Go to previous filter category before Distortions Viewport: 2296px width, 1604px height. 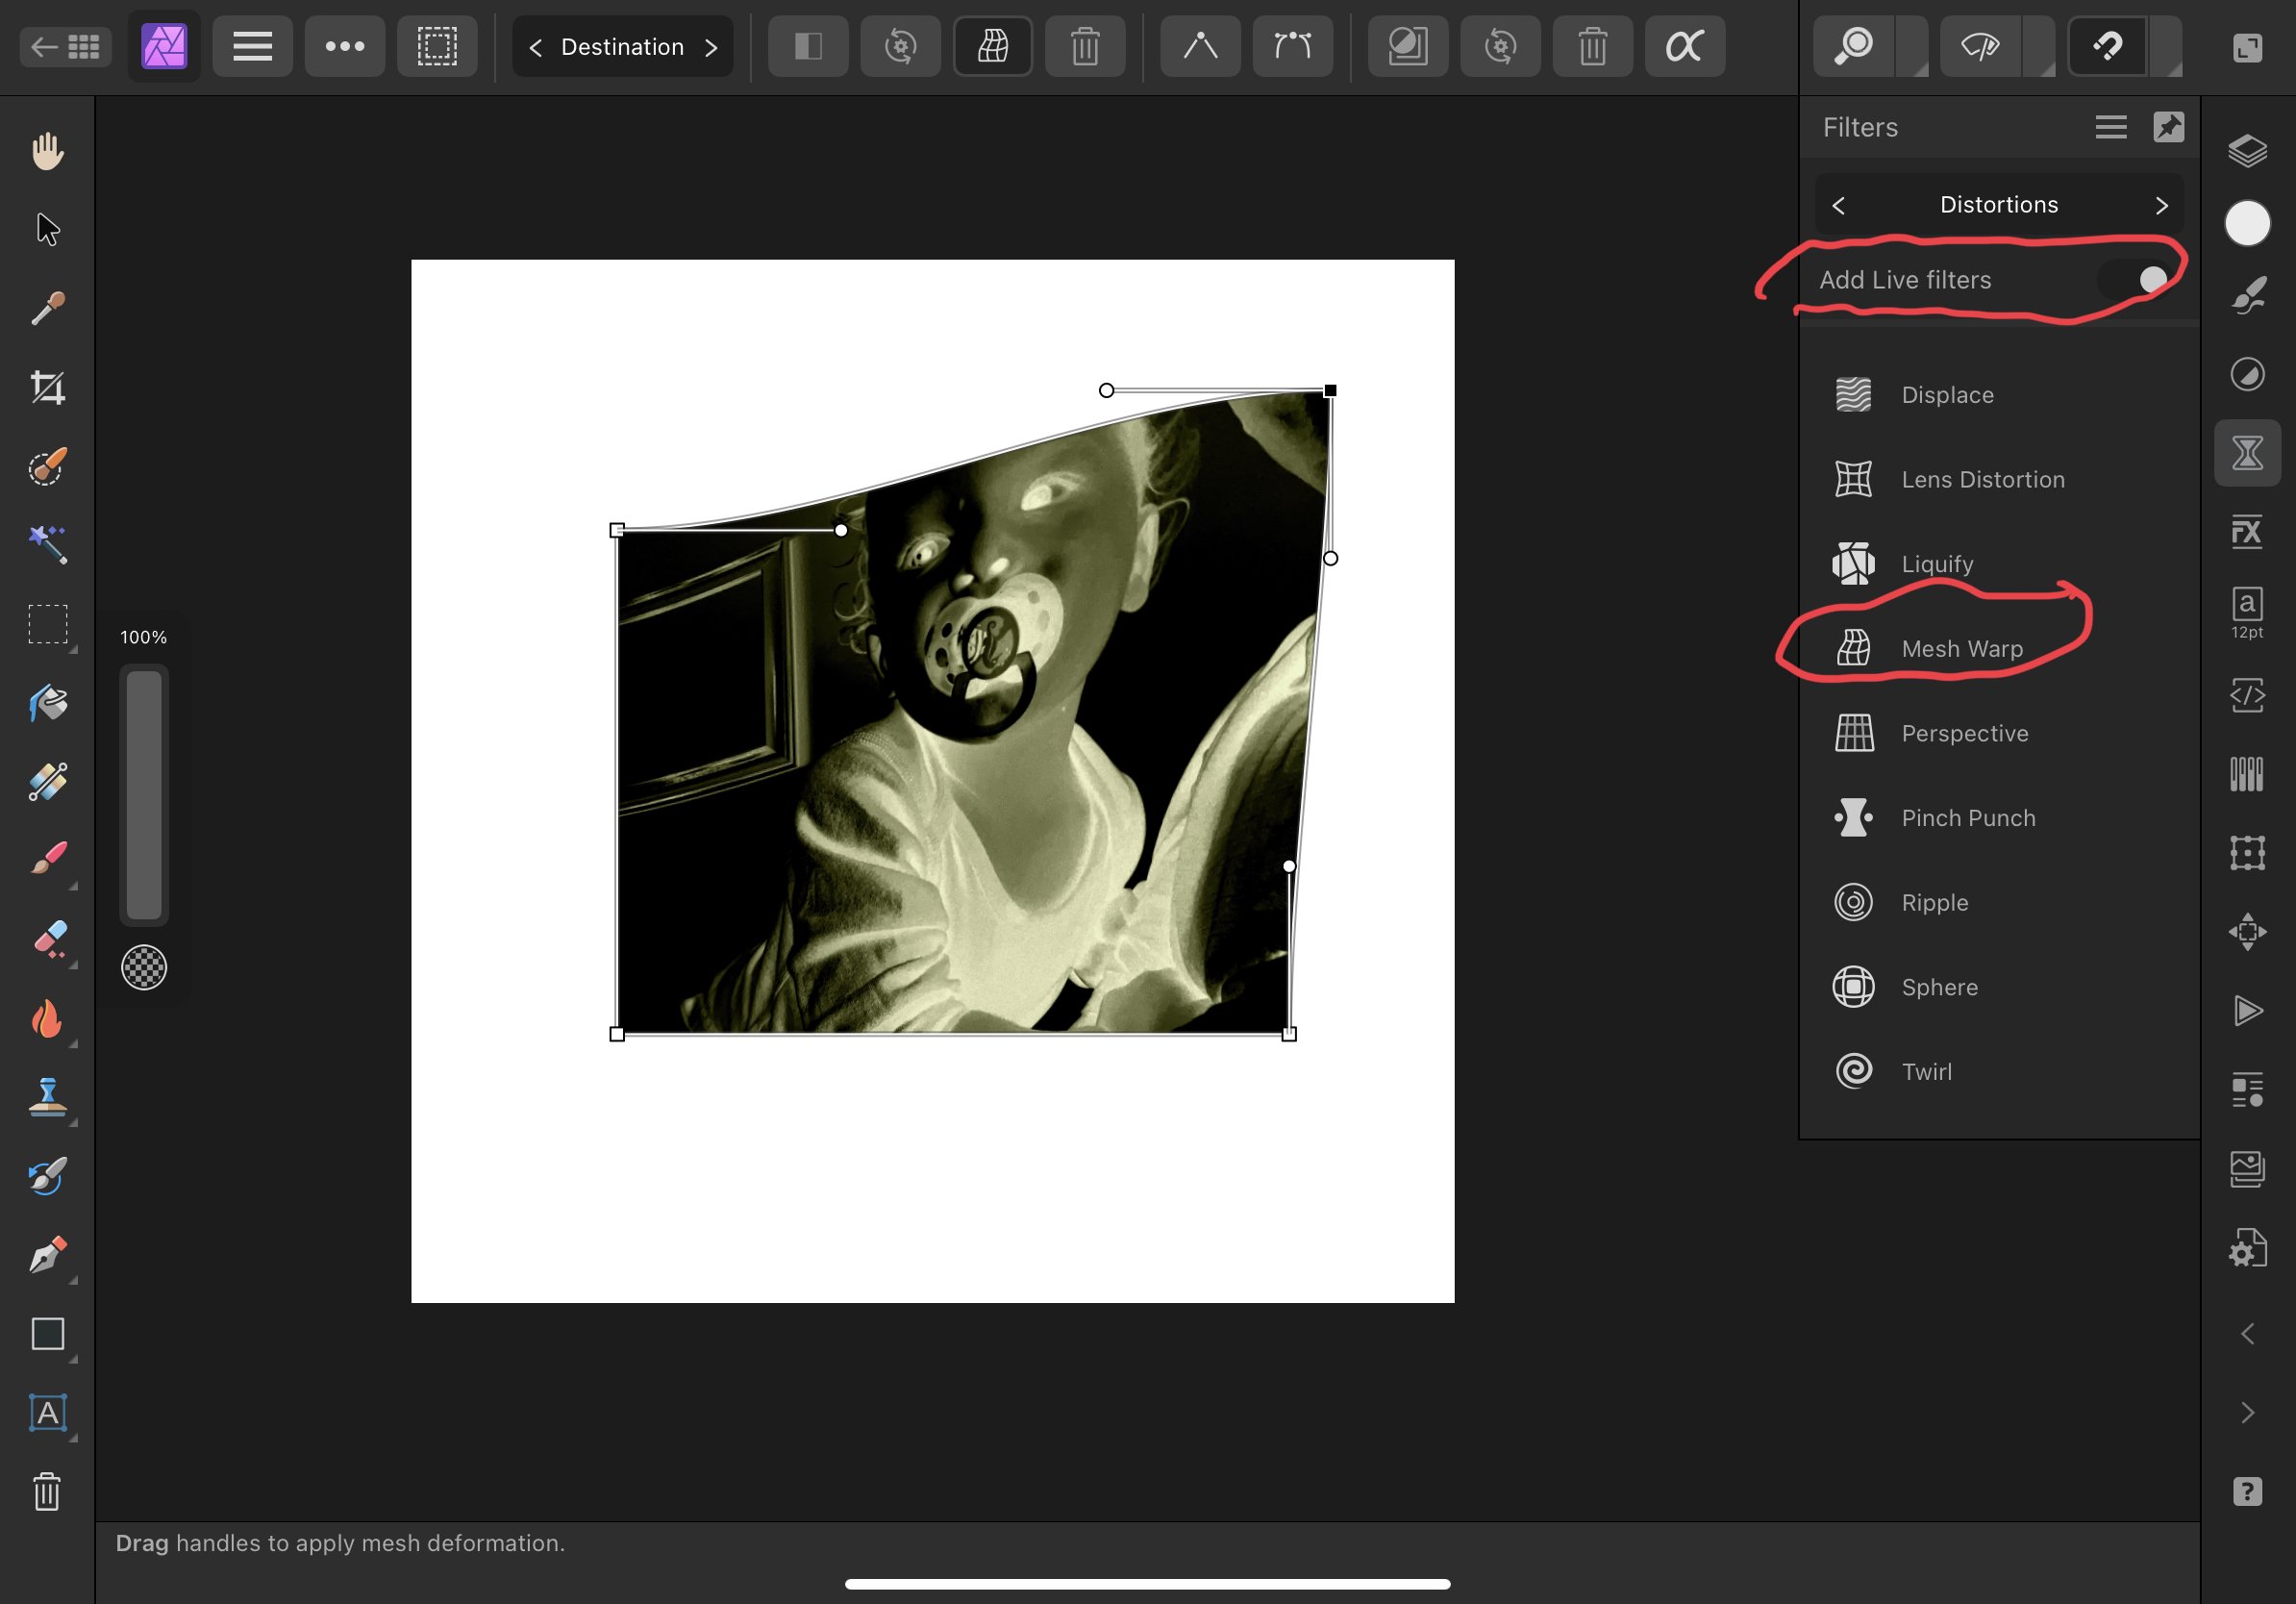(x=1838, y=205)
